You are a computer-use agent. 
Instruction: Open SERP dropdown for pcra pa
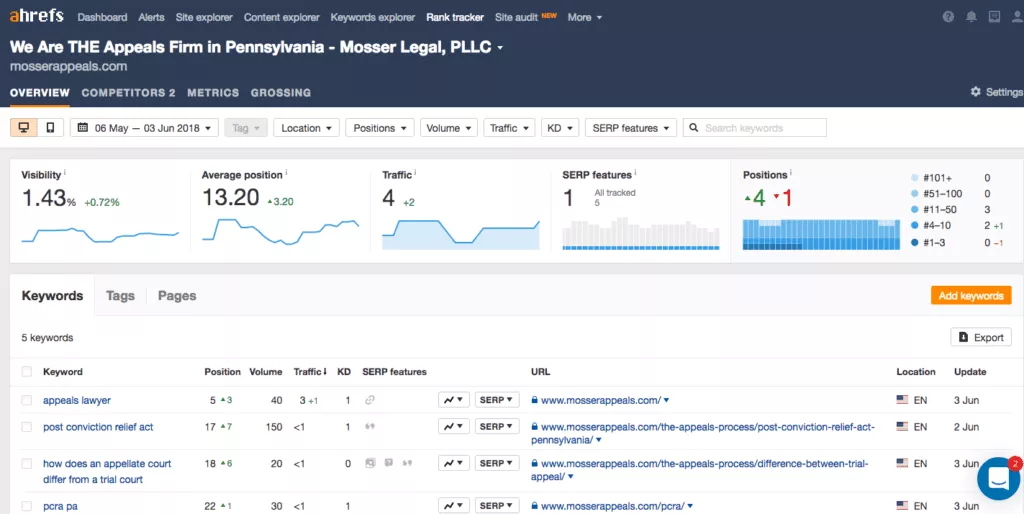pyautogui.click(x=496, y=506)
